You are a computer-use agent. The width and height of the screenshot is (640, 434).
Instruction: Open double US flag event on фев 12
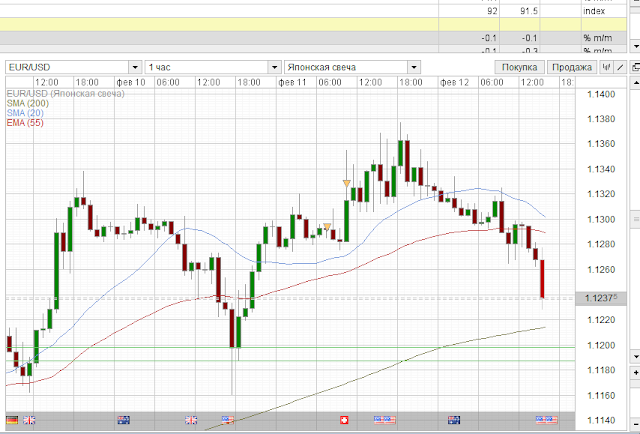point(547,420)
